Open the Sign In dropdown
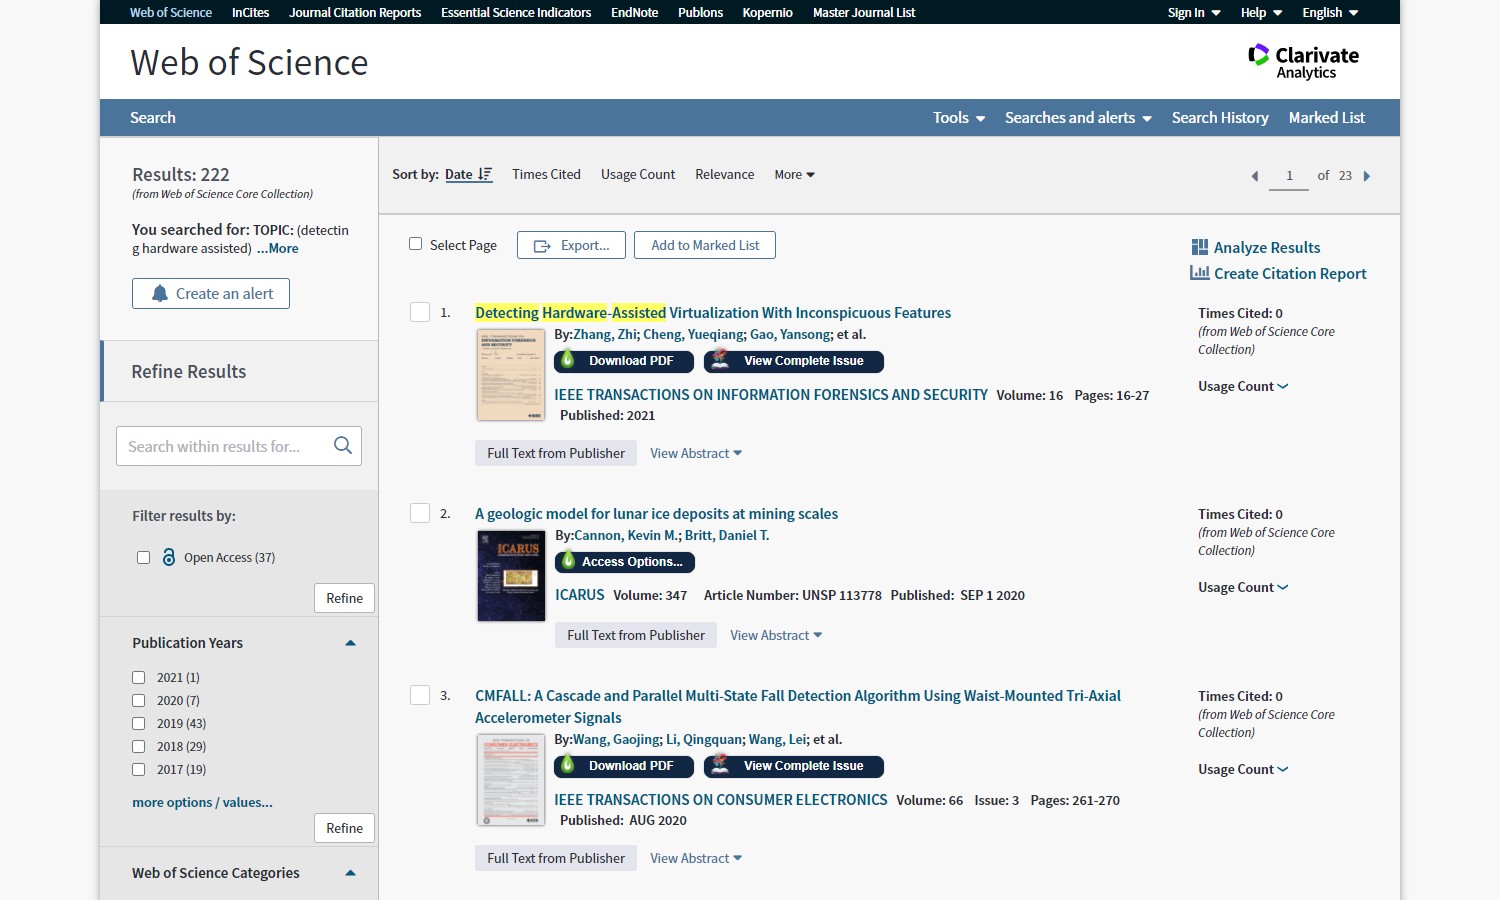The width and height of the screenshot is (1500, 900). coord(1194,12)
